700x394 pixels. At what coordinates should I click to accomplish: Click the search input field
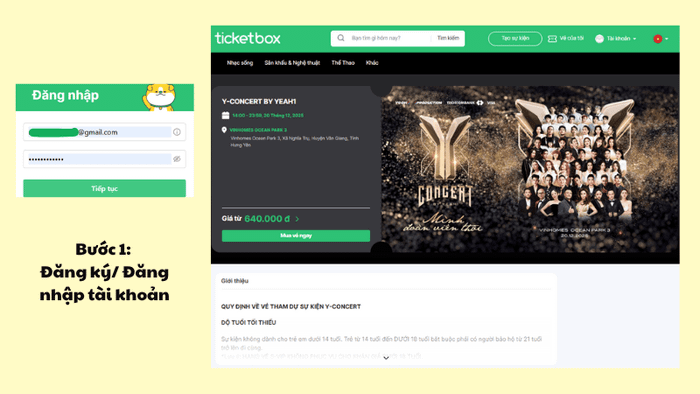(x=388, y=38)
